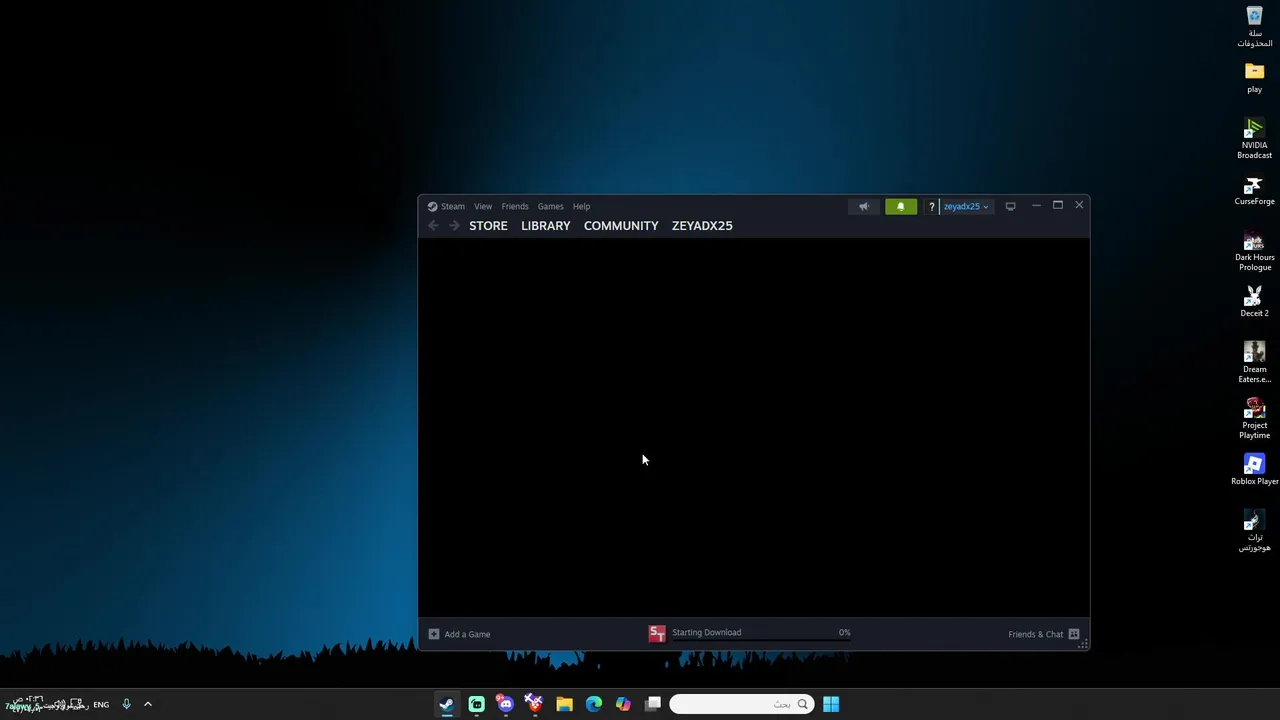Open downloads via Starting Download text

(706, 632)
